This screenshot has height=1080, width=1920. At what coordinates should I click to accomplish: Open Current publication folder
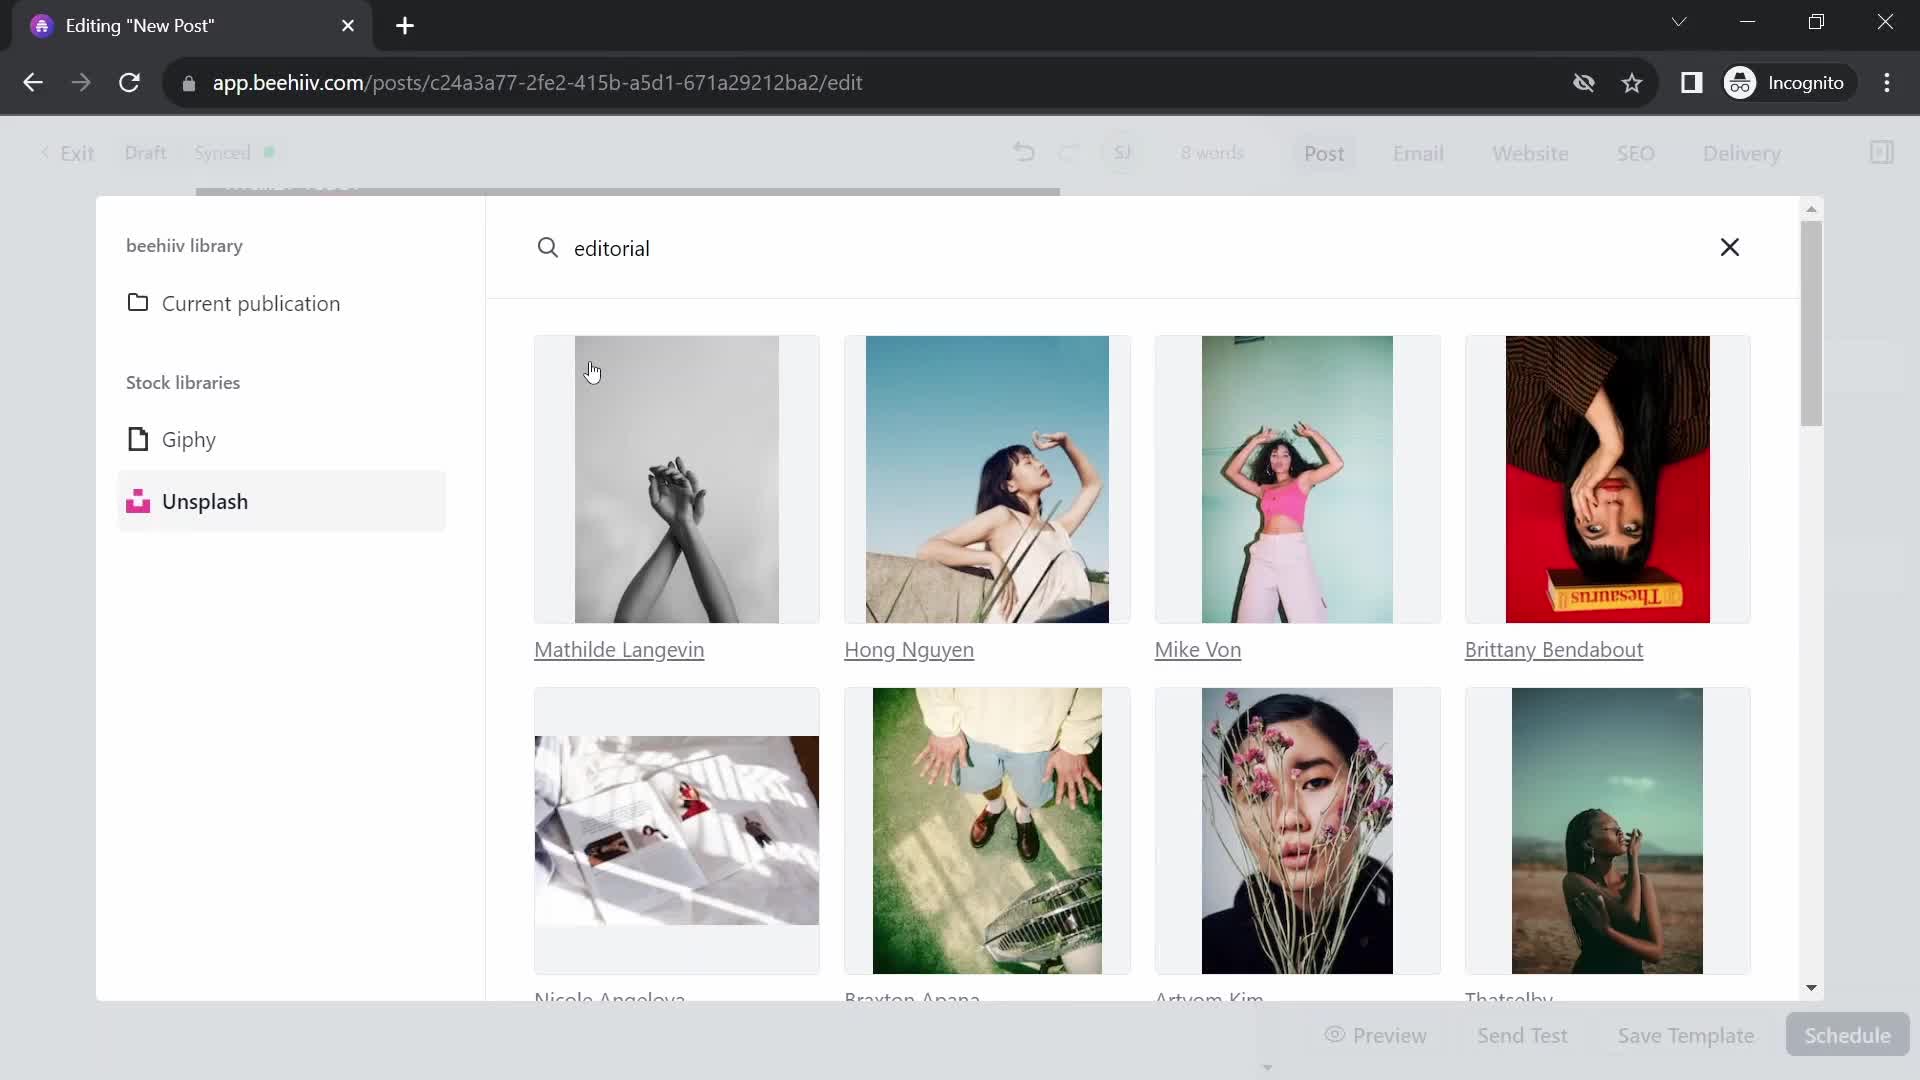(x=281, y=303)
